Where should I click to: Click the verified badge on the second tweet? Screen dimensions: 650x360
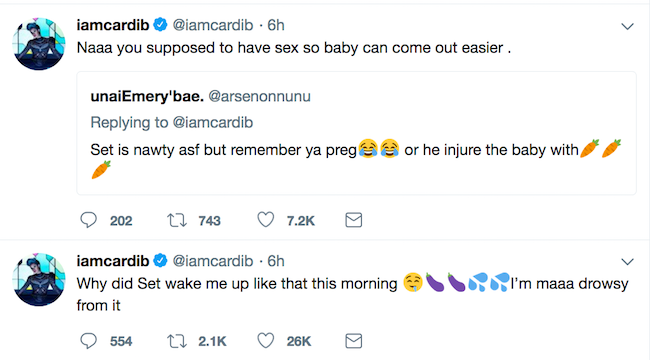click(x=160, y=261)
